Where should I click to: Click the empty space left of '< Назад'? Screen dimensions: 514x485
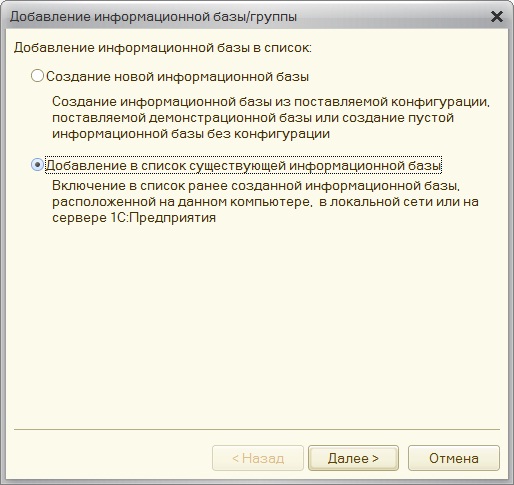tap(112, 458)
